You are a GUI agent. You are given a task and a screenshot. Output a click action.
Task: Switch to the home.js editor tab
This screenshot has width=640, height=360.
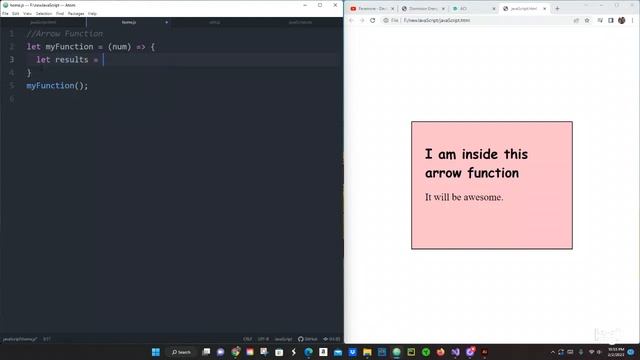pos(129,22)
